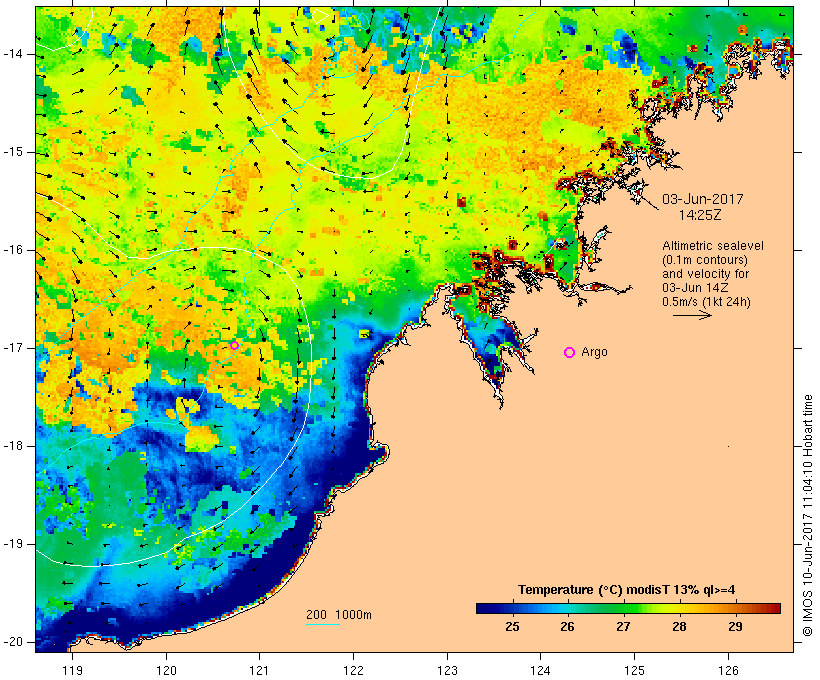Click the latitude axis label -20
Viewport: 820px width, 680px height.
point(13,642)
